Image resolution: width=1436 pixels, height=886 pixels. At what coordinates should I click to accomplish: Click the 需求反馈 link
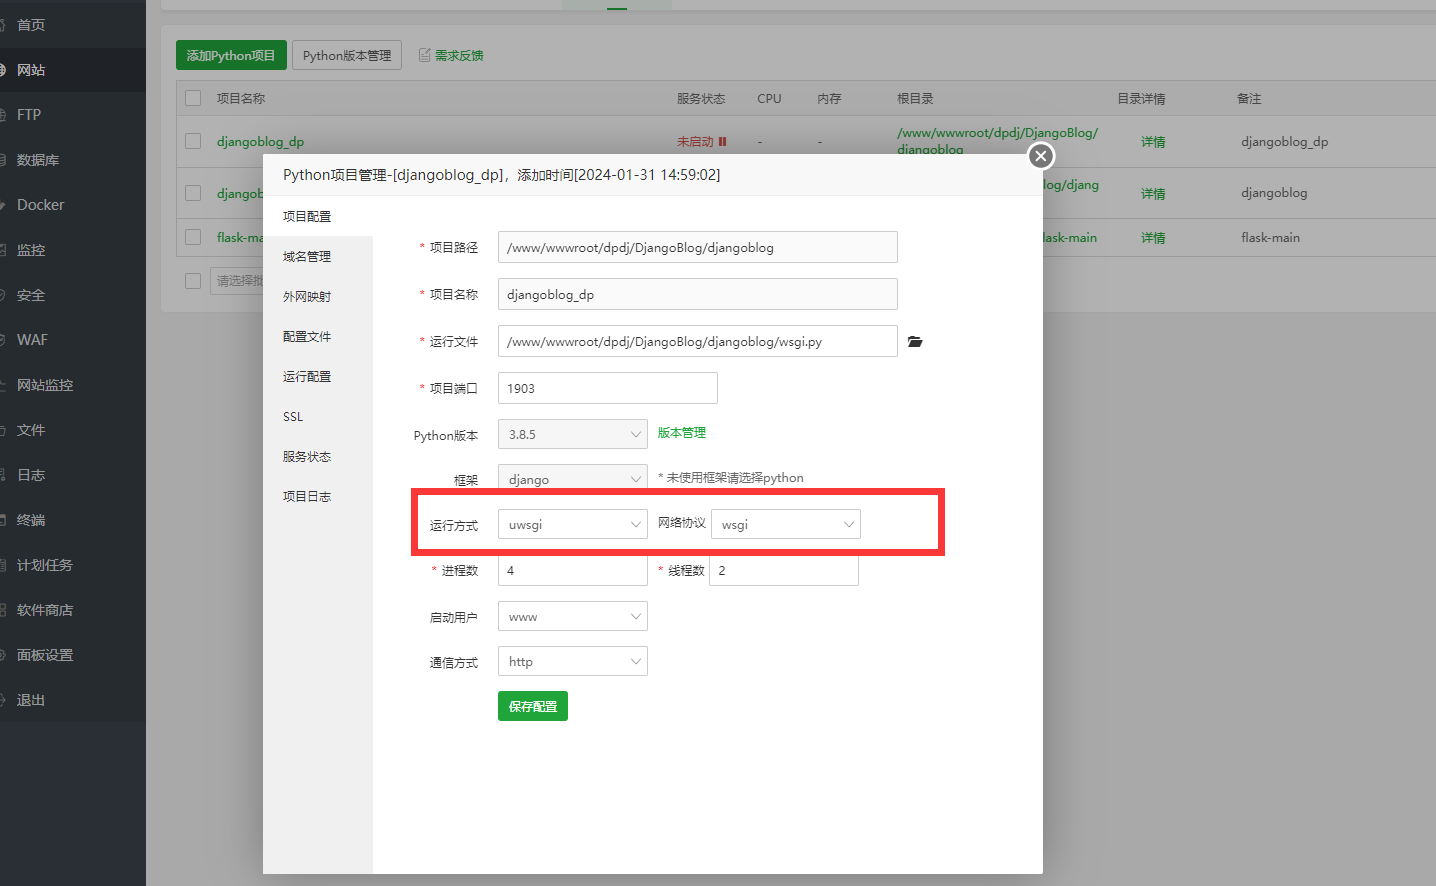coord(459,55)
